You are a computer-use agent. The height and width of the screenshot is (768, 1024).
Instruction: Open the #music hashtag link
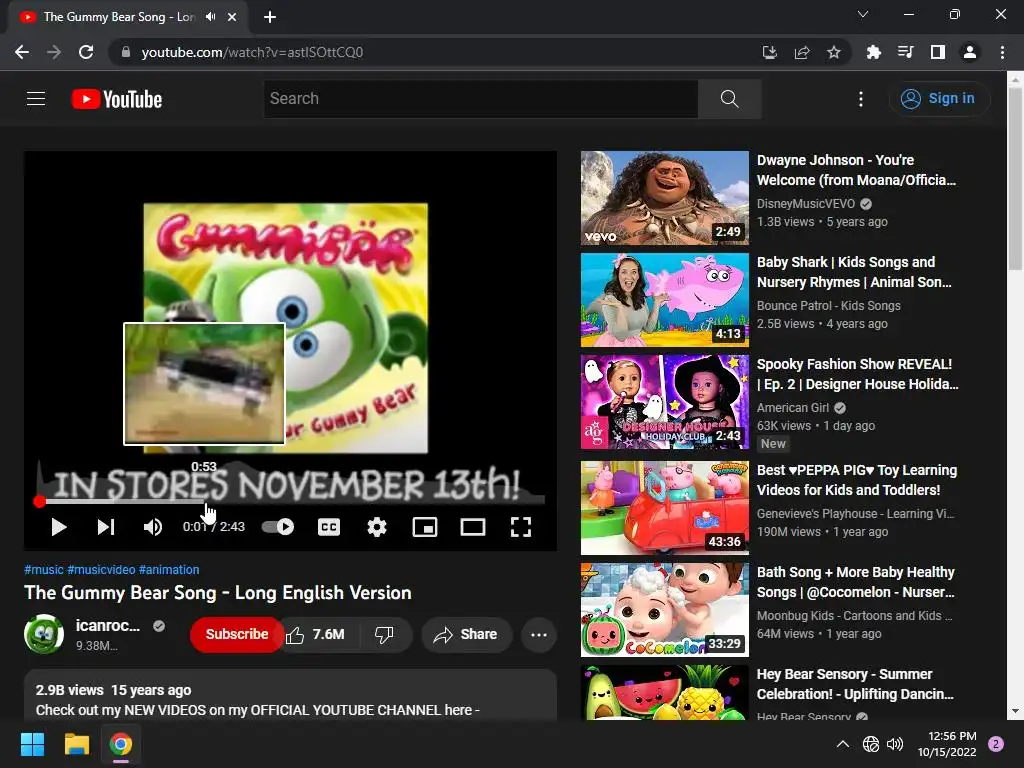[44, 569]
